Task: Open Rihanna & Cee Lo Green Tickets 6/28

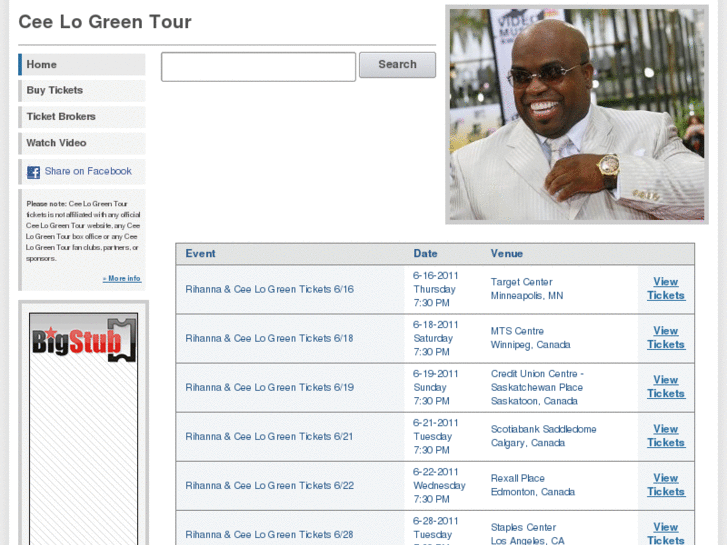Action: tap(269, 535)
